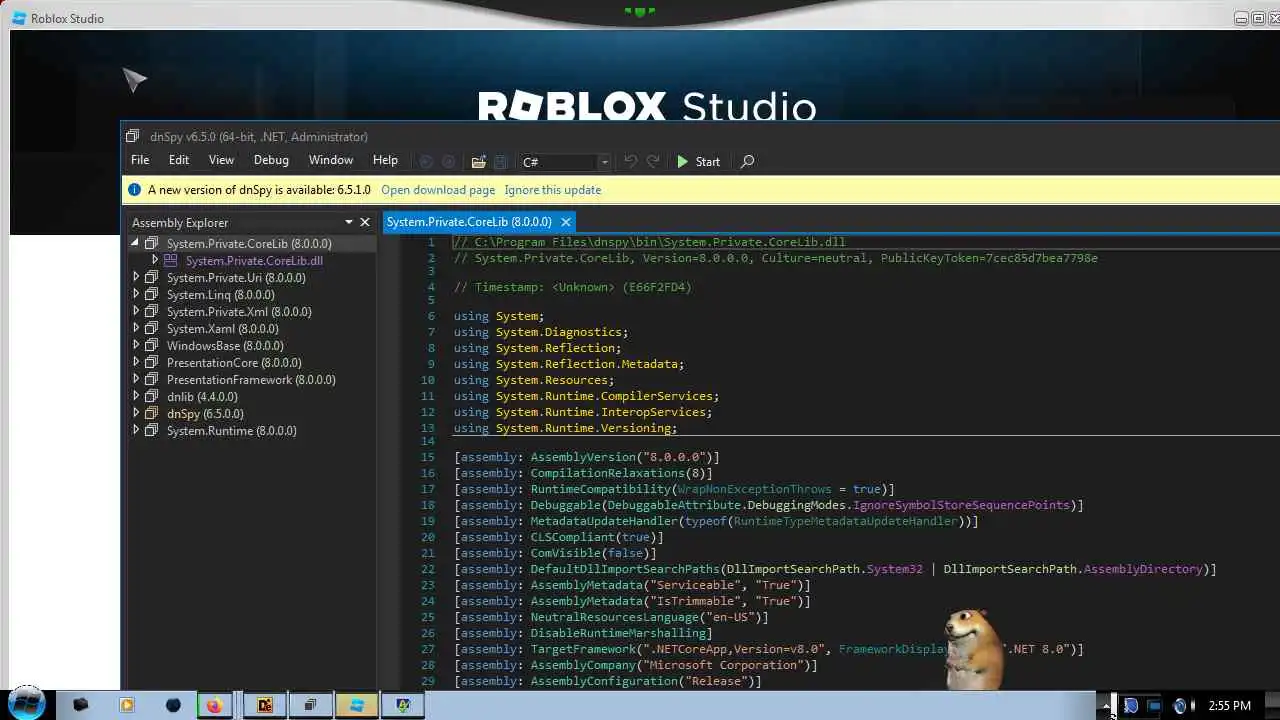Click the volume speaker tray icon

pyautogui.click(x=1179, y=706)
